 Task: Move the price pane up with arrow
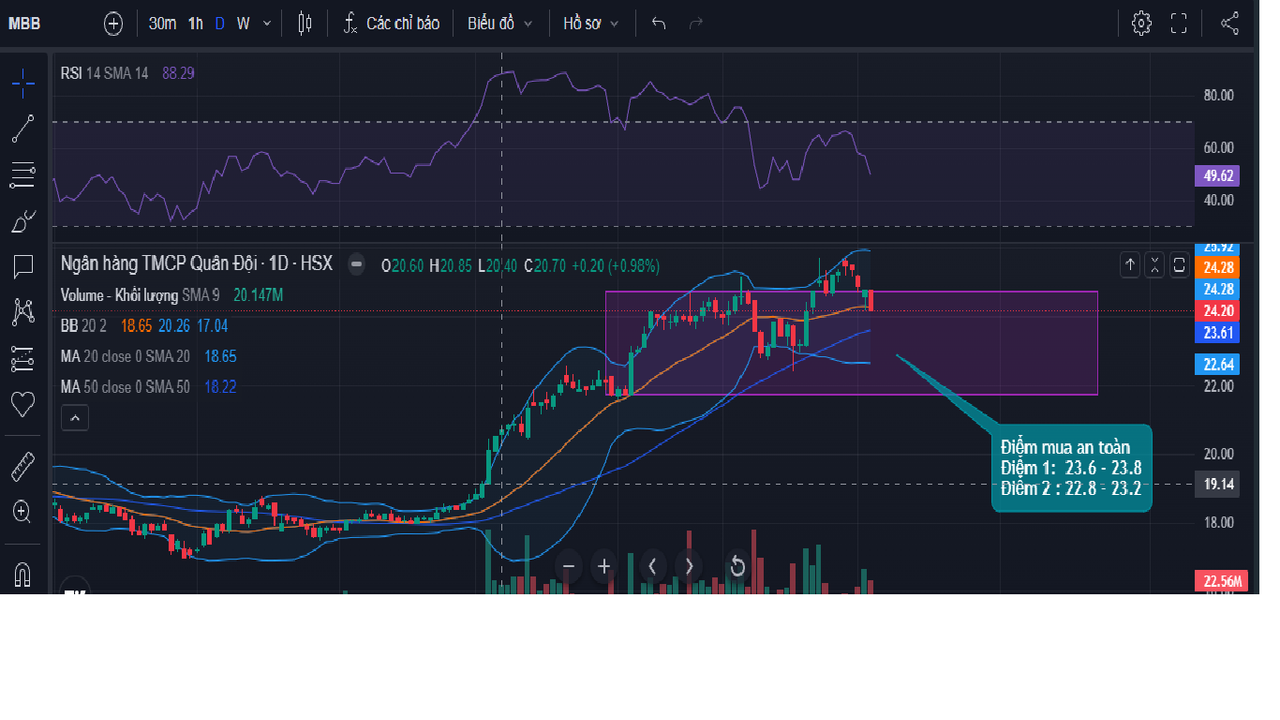pyautogui.click(x=1130, y=265)
